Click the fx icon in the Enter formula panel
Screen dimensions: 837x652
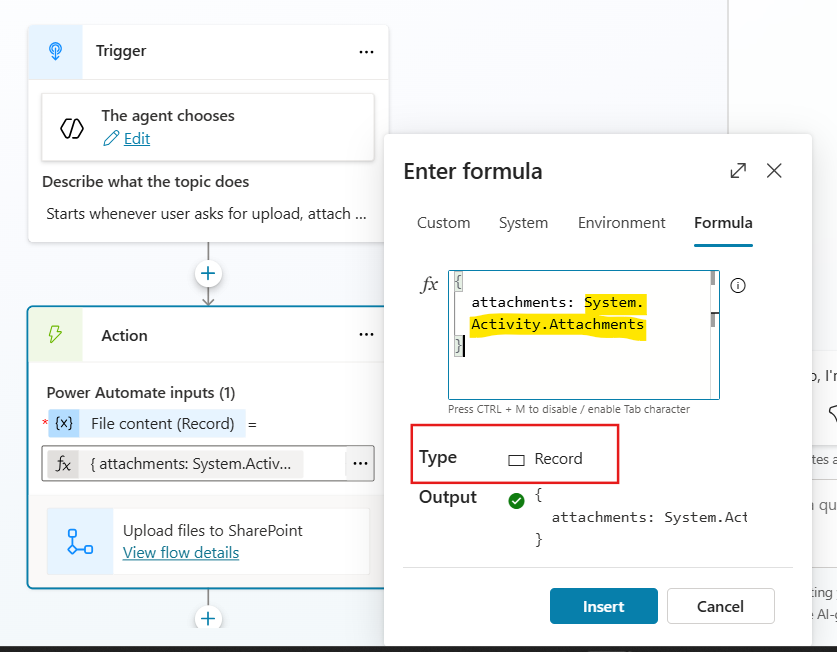pyautogui.click(x=430, y=284)
